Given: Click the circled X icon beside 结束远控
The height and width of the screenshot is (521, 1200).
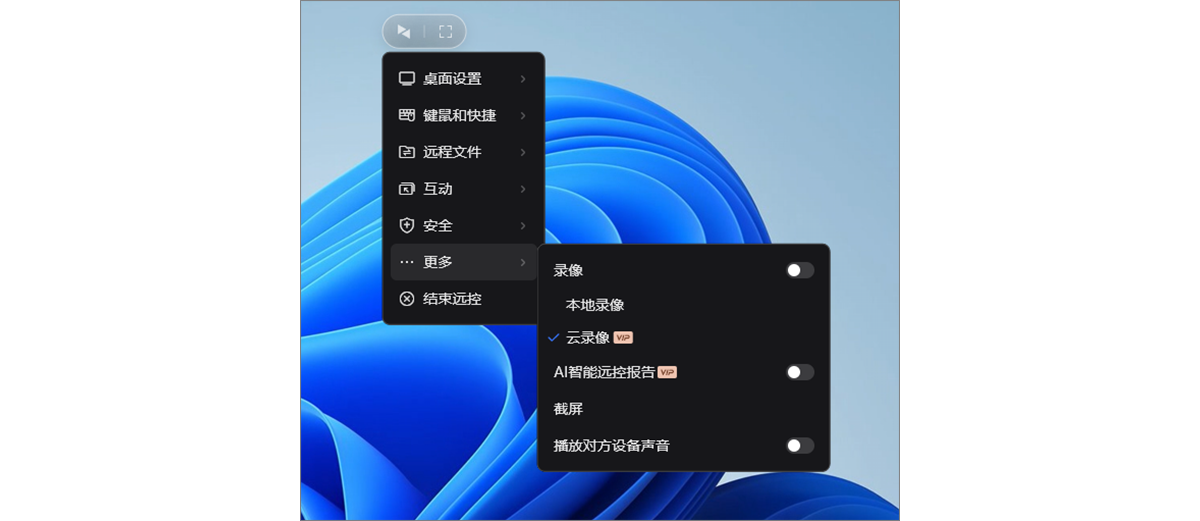Looking at the screenshot, I should pyautogui.click(x=407, y=298).
